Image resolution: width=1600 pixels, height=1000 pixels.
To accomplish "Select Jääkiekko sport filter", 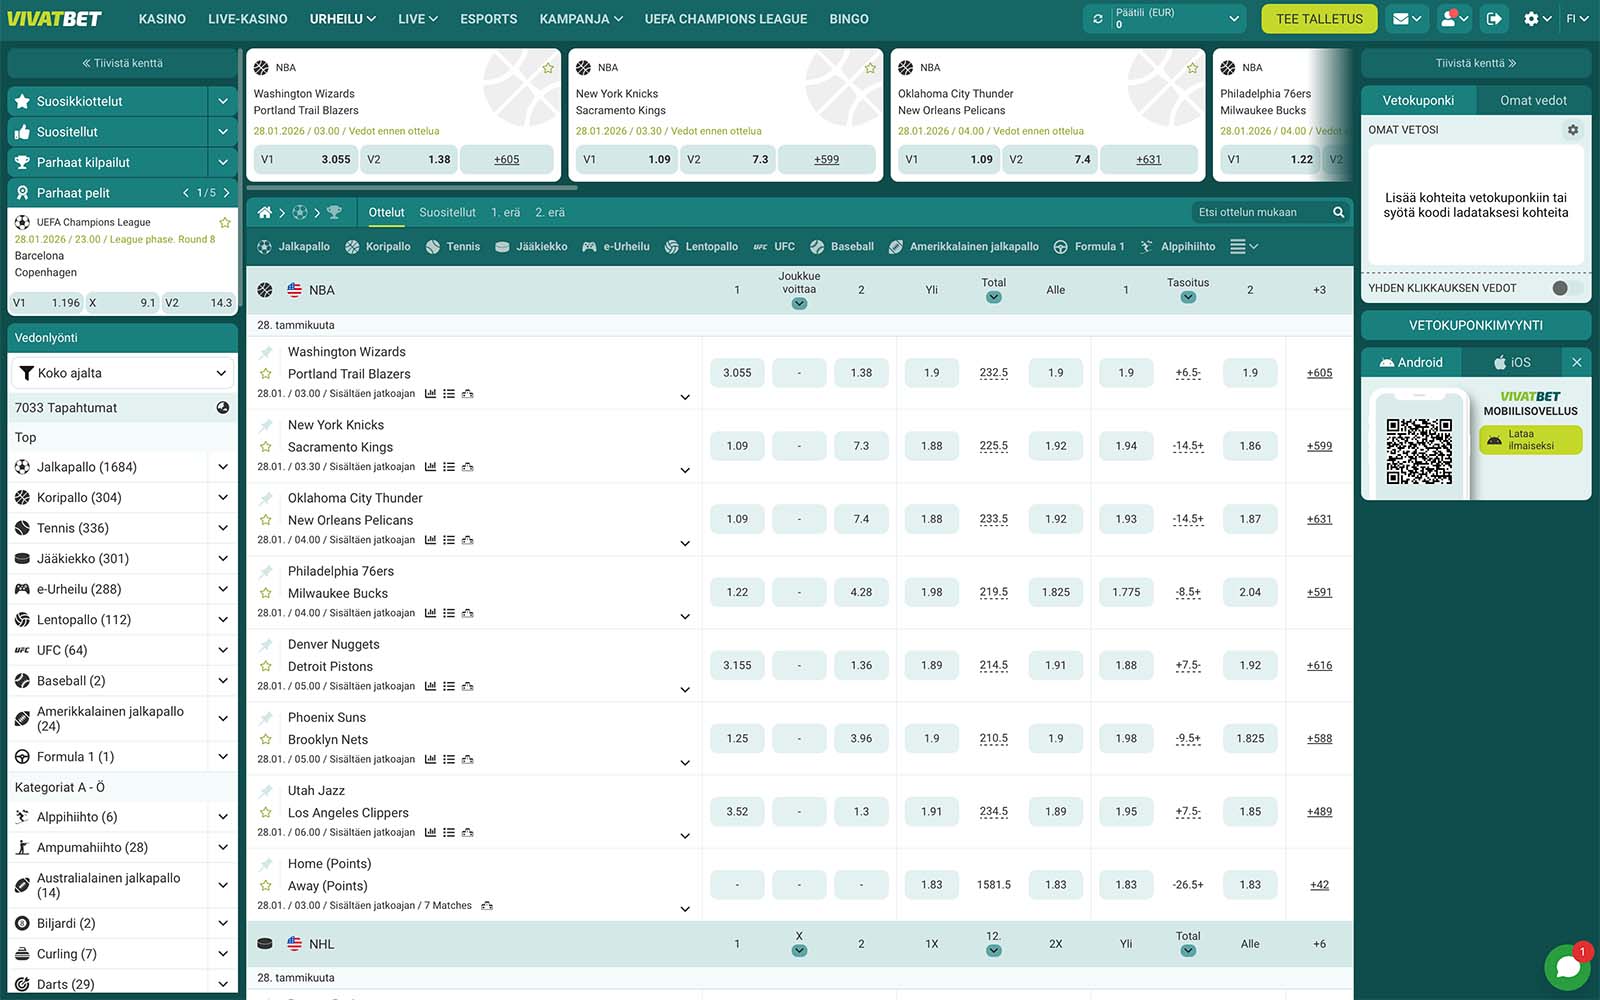I will point(531,247).
